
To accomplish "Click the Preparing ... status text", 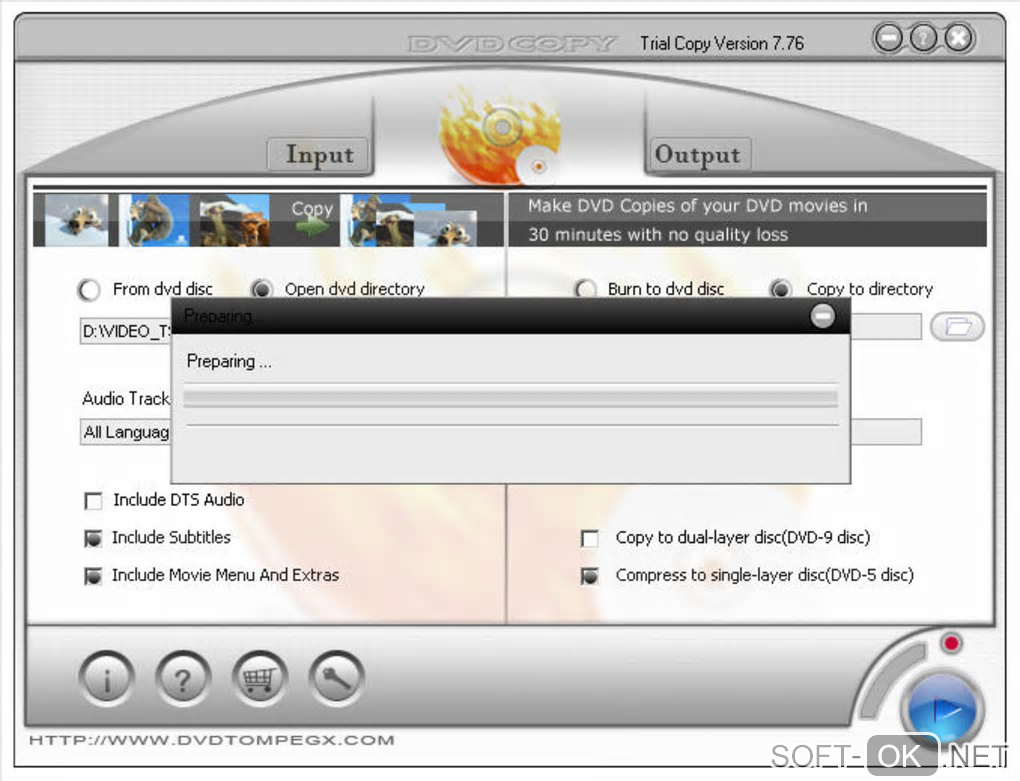I will pyautogui.click(x=229, y=362).
